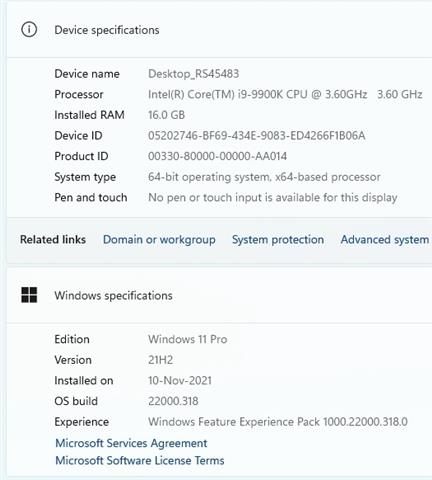Click the System type value text
This screenshot has height=480, width=432.
(264, 177)
